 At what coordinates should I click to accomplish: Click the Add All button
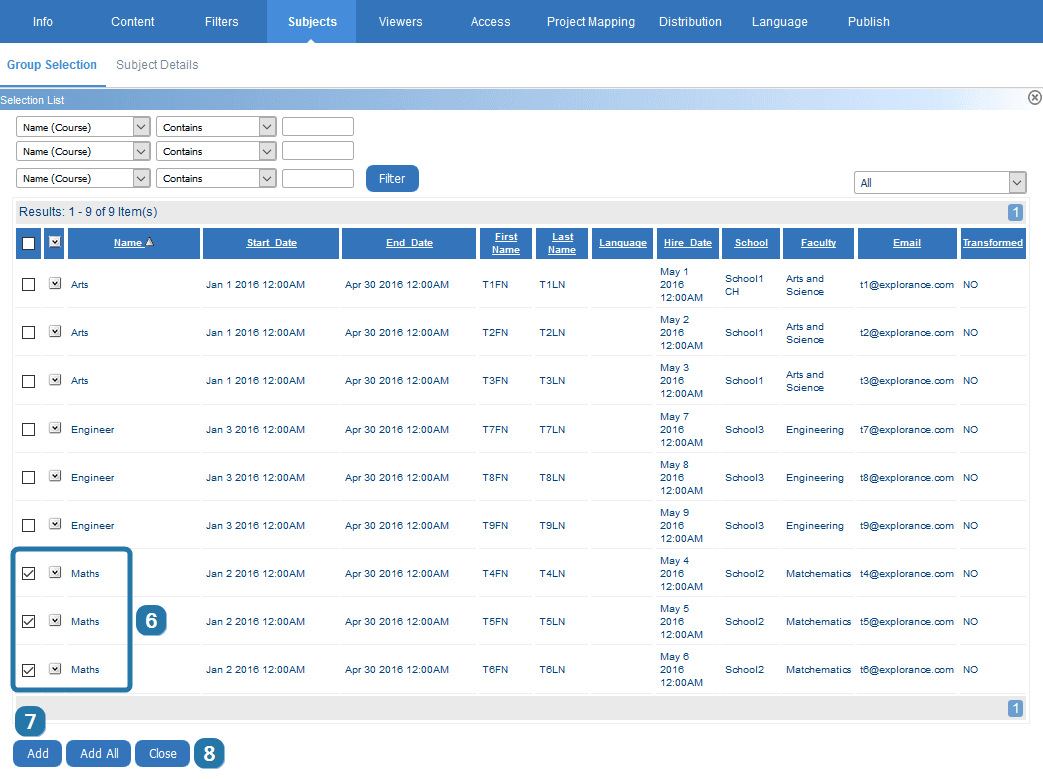[x=98, y=754]
